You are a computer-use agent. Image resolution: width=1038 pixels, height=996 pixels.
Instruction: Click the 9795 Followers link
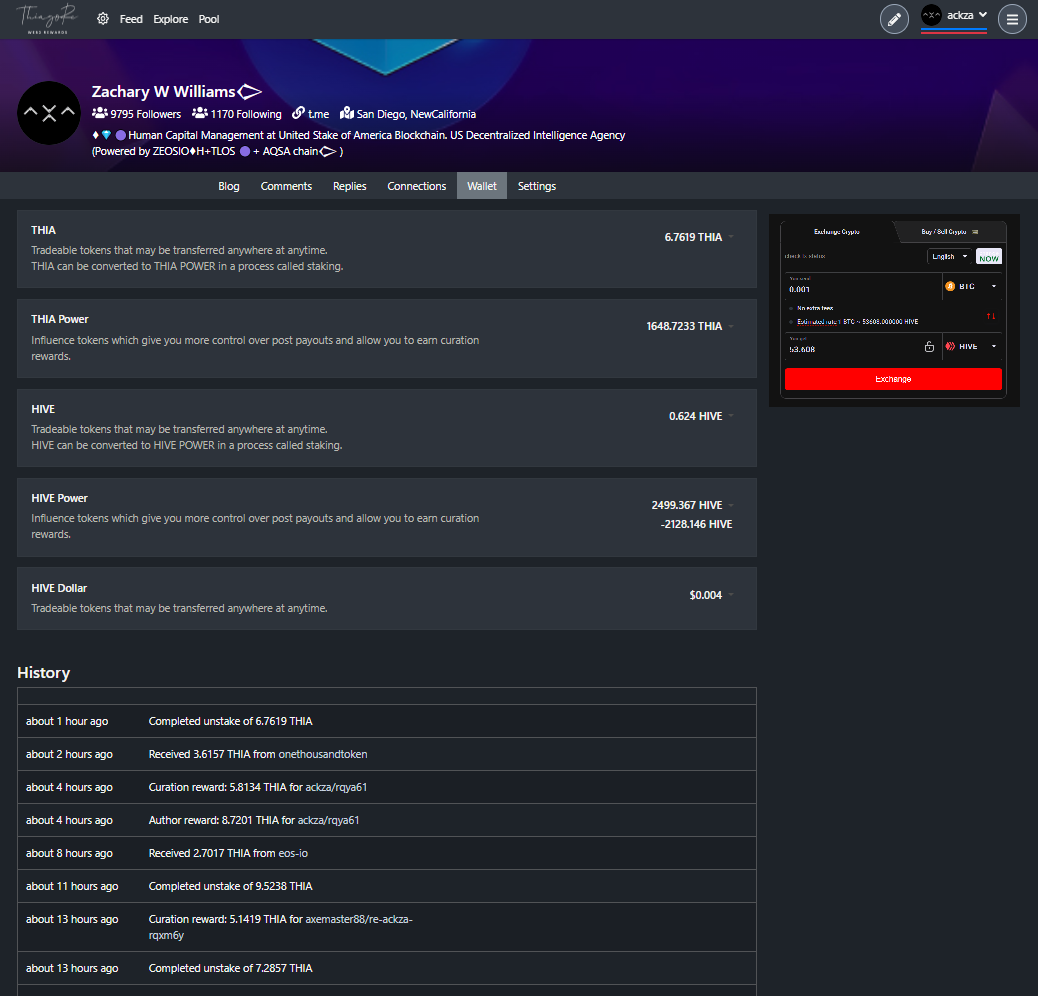146,114
